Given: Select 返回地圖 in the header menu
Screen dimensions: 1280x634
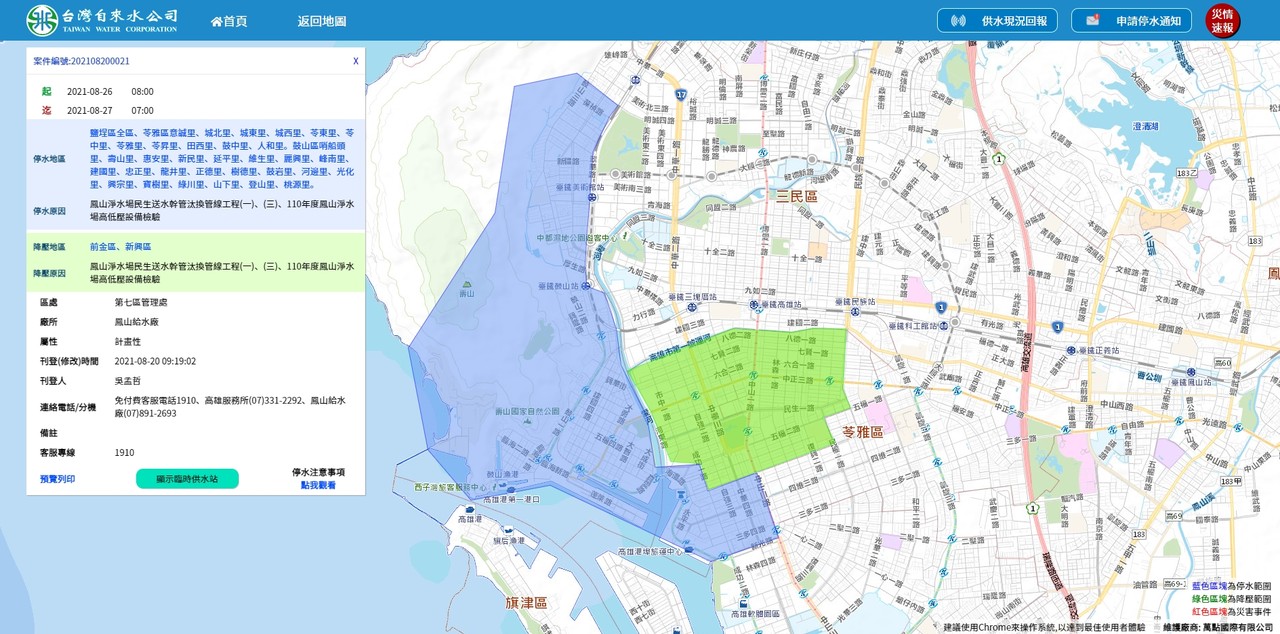Looking at the screenshot, I should [x=321, y=21].
